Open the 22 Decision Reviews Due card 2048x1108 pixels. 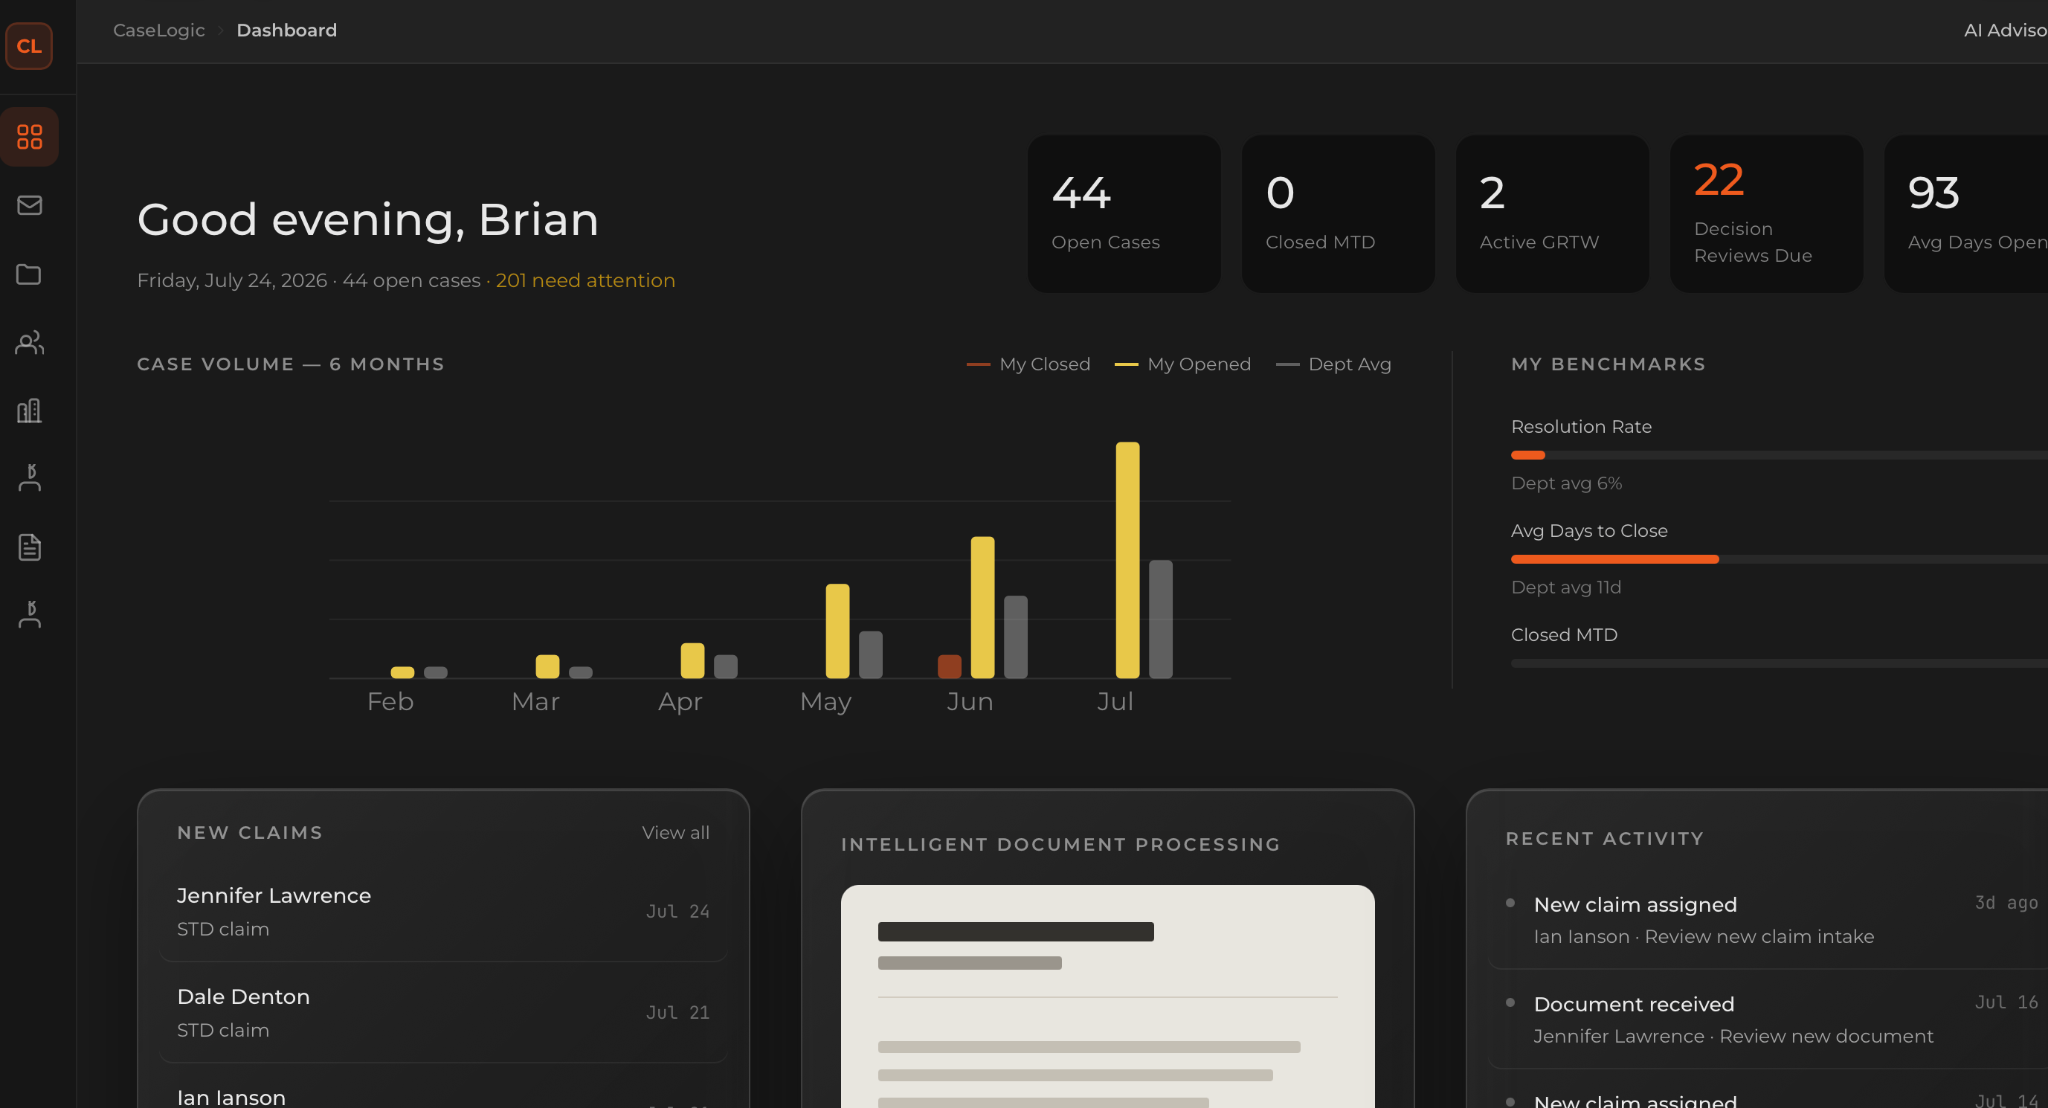[1766, 214]
